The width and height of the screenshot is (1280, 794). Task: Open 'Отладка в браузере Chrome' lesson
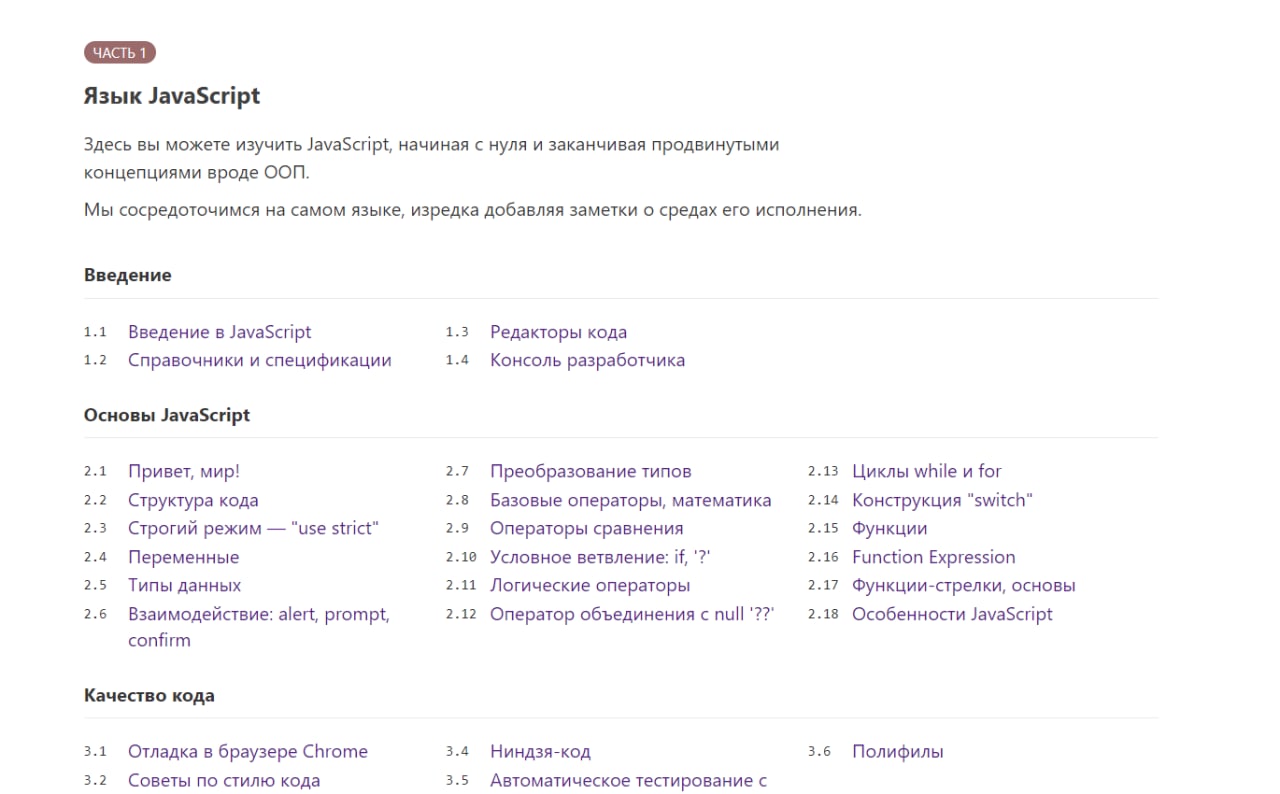pos(248,751)
